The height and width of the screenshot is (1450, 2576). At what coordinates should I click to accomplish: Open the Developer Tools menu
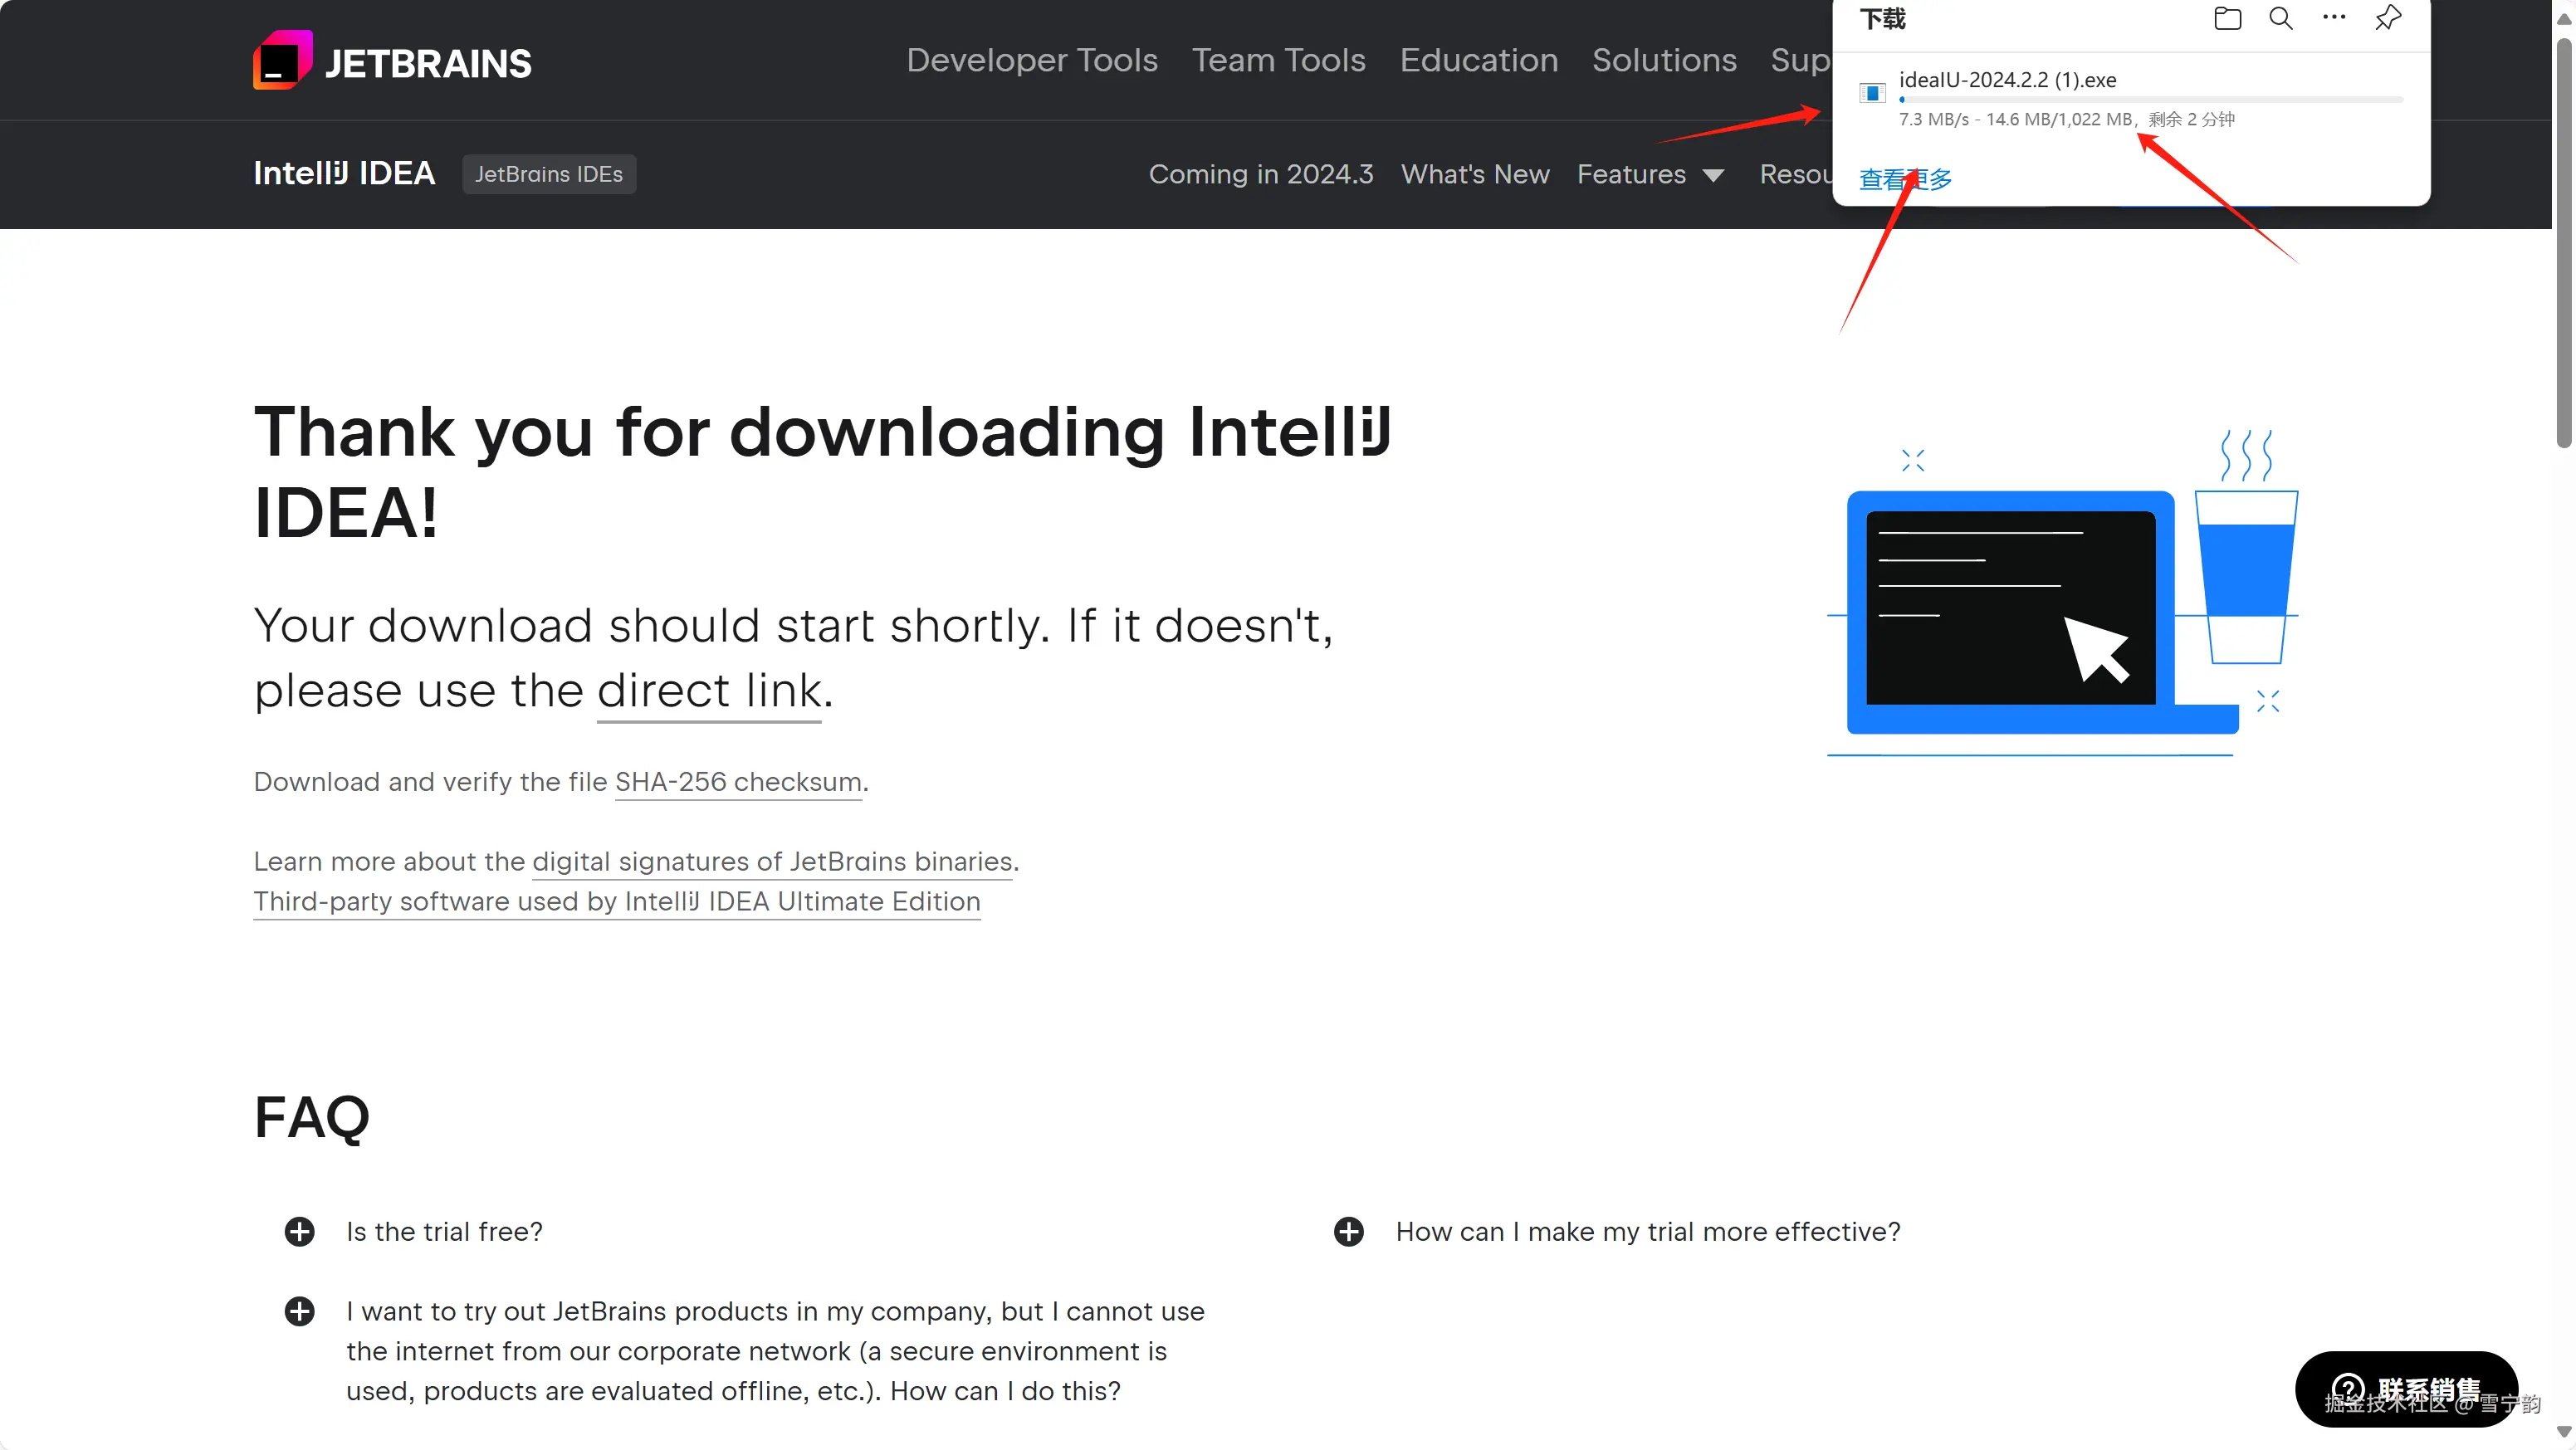[1032, 60]
